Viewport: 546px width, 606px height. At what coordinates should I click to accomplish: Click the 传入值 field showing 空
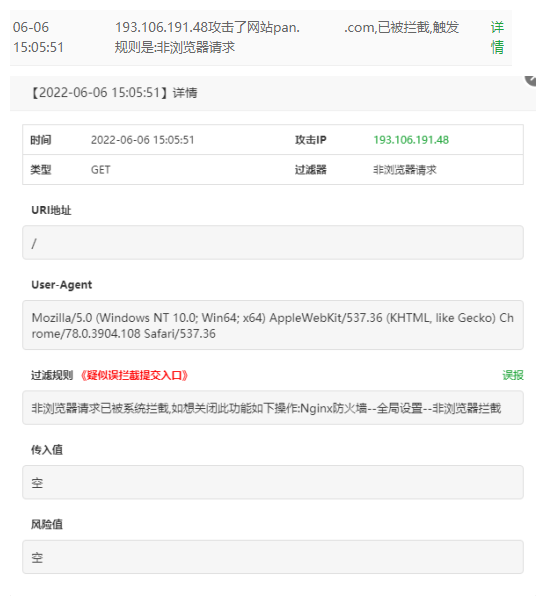[273, 482]
